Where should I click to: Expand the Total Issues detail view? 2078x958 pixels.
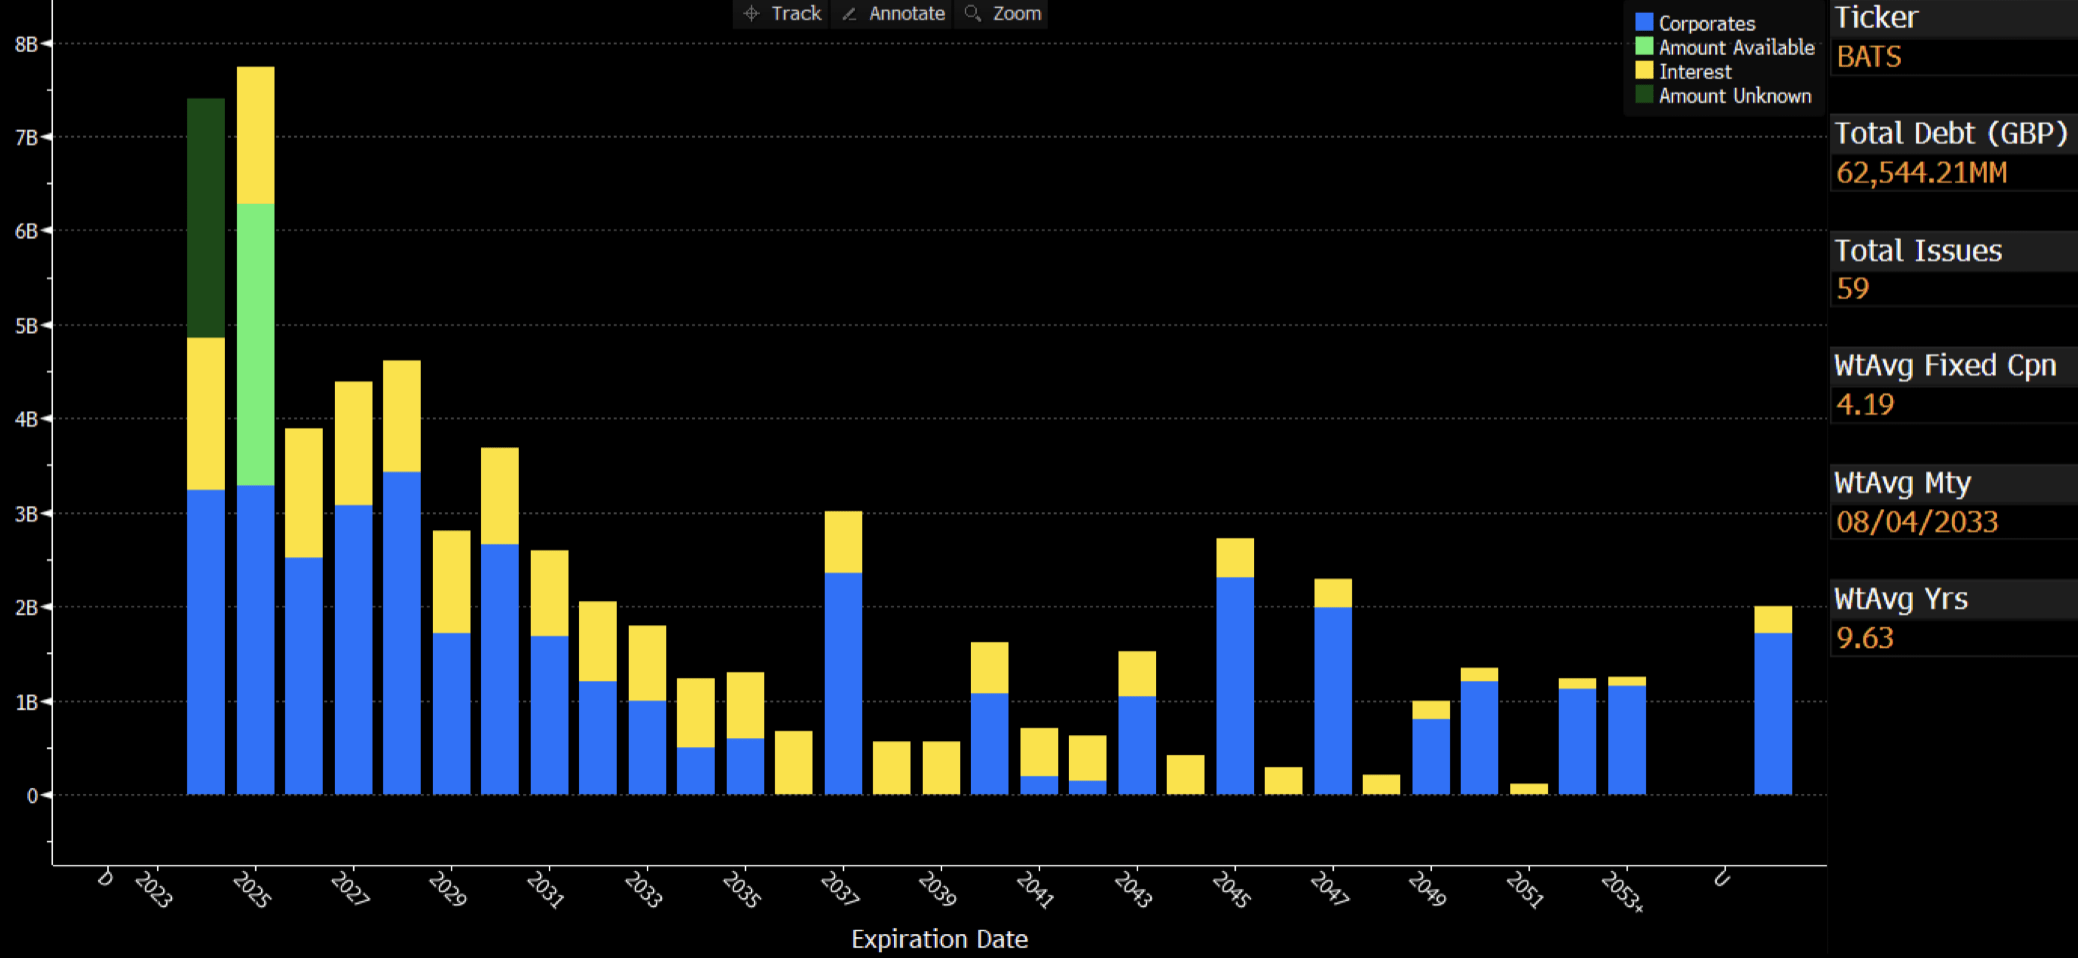[1918, 249]
